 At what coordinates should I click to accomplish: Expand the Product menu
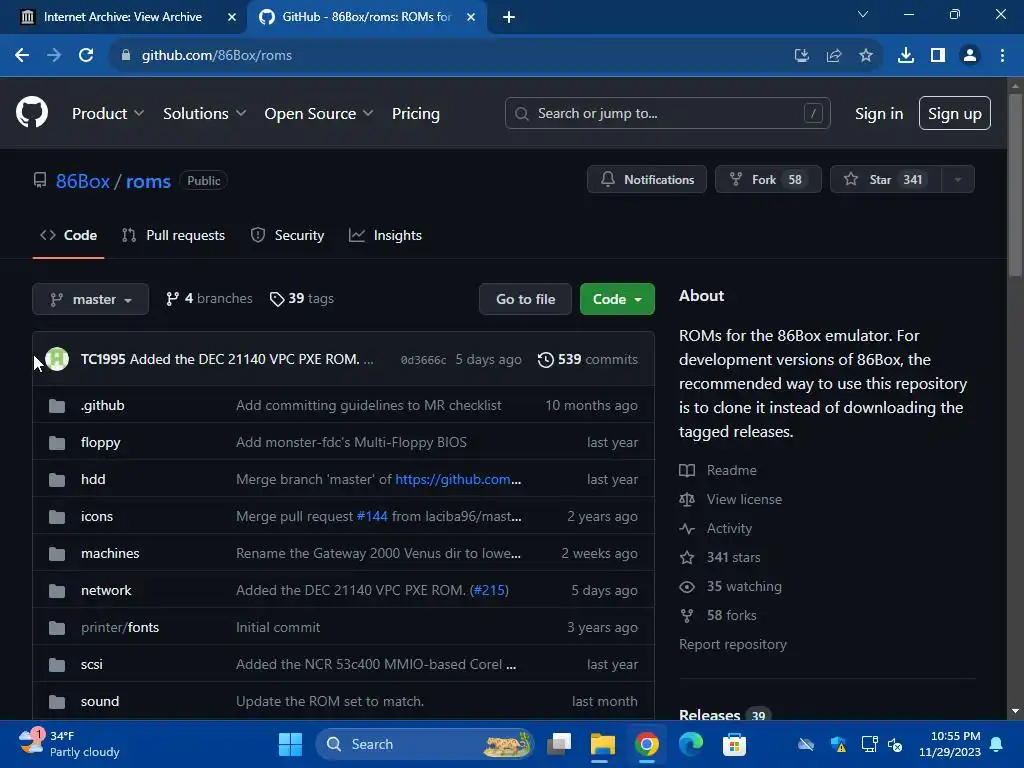point(108,114)
